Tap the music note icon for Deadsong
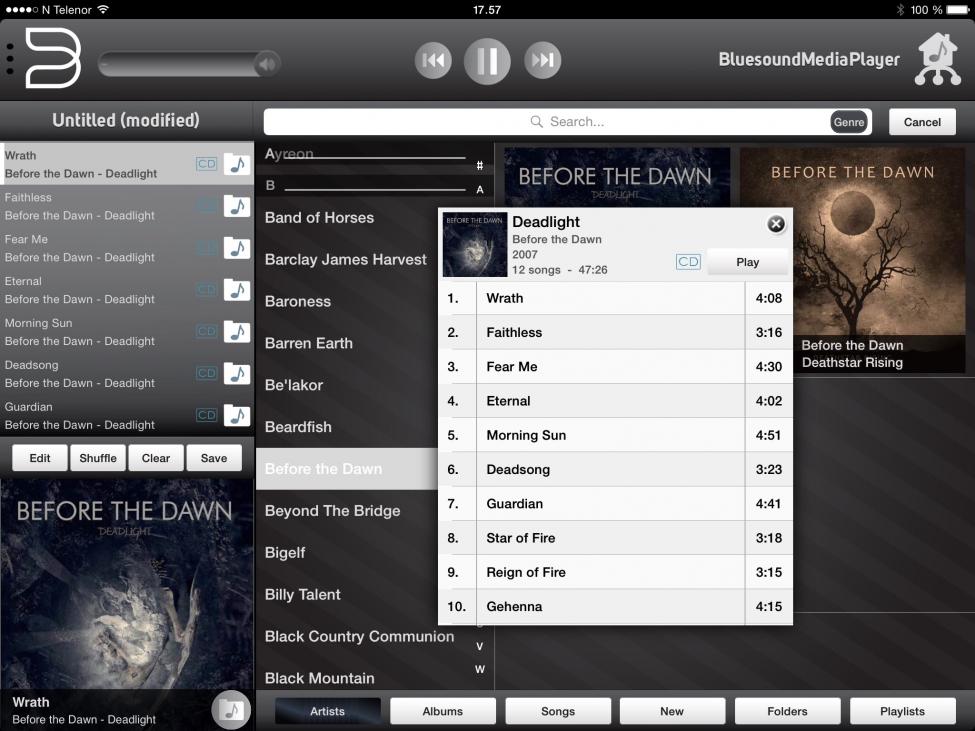Image resolution: width=975 pixels, height=731 pixels. (x=237, y=374)
